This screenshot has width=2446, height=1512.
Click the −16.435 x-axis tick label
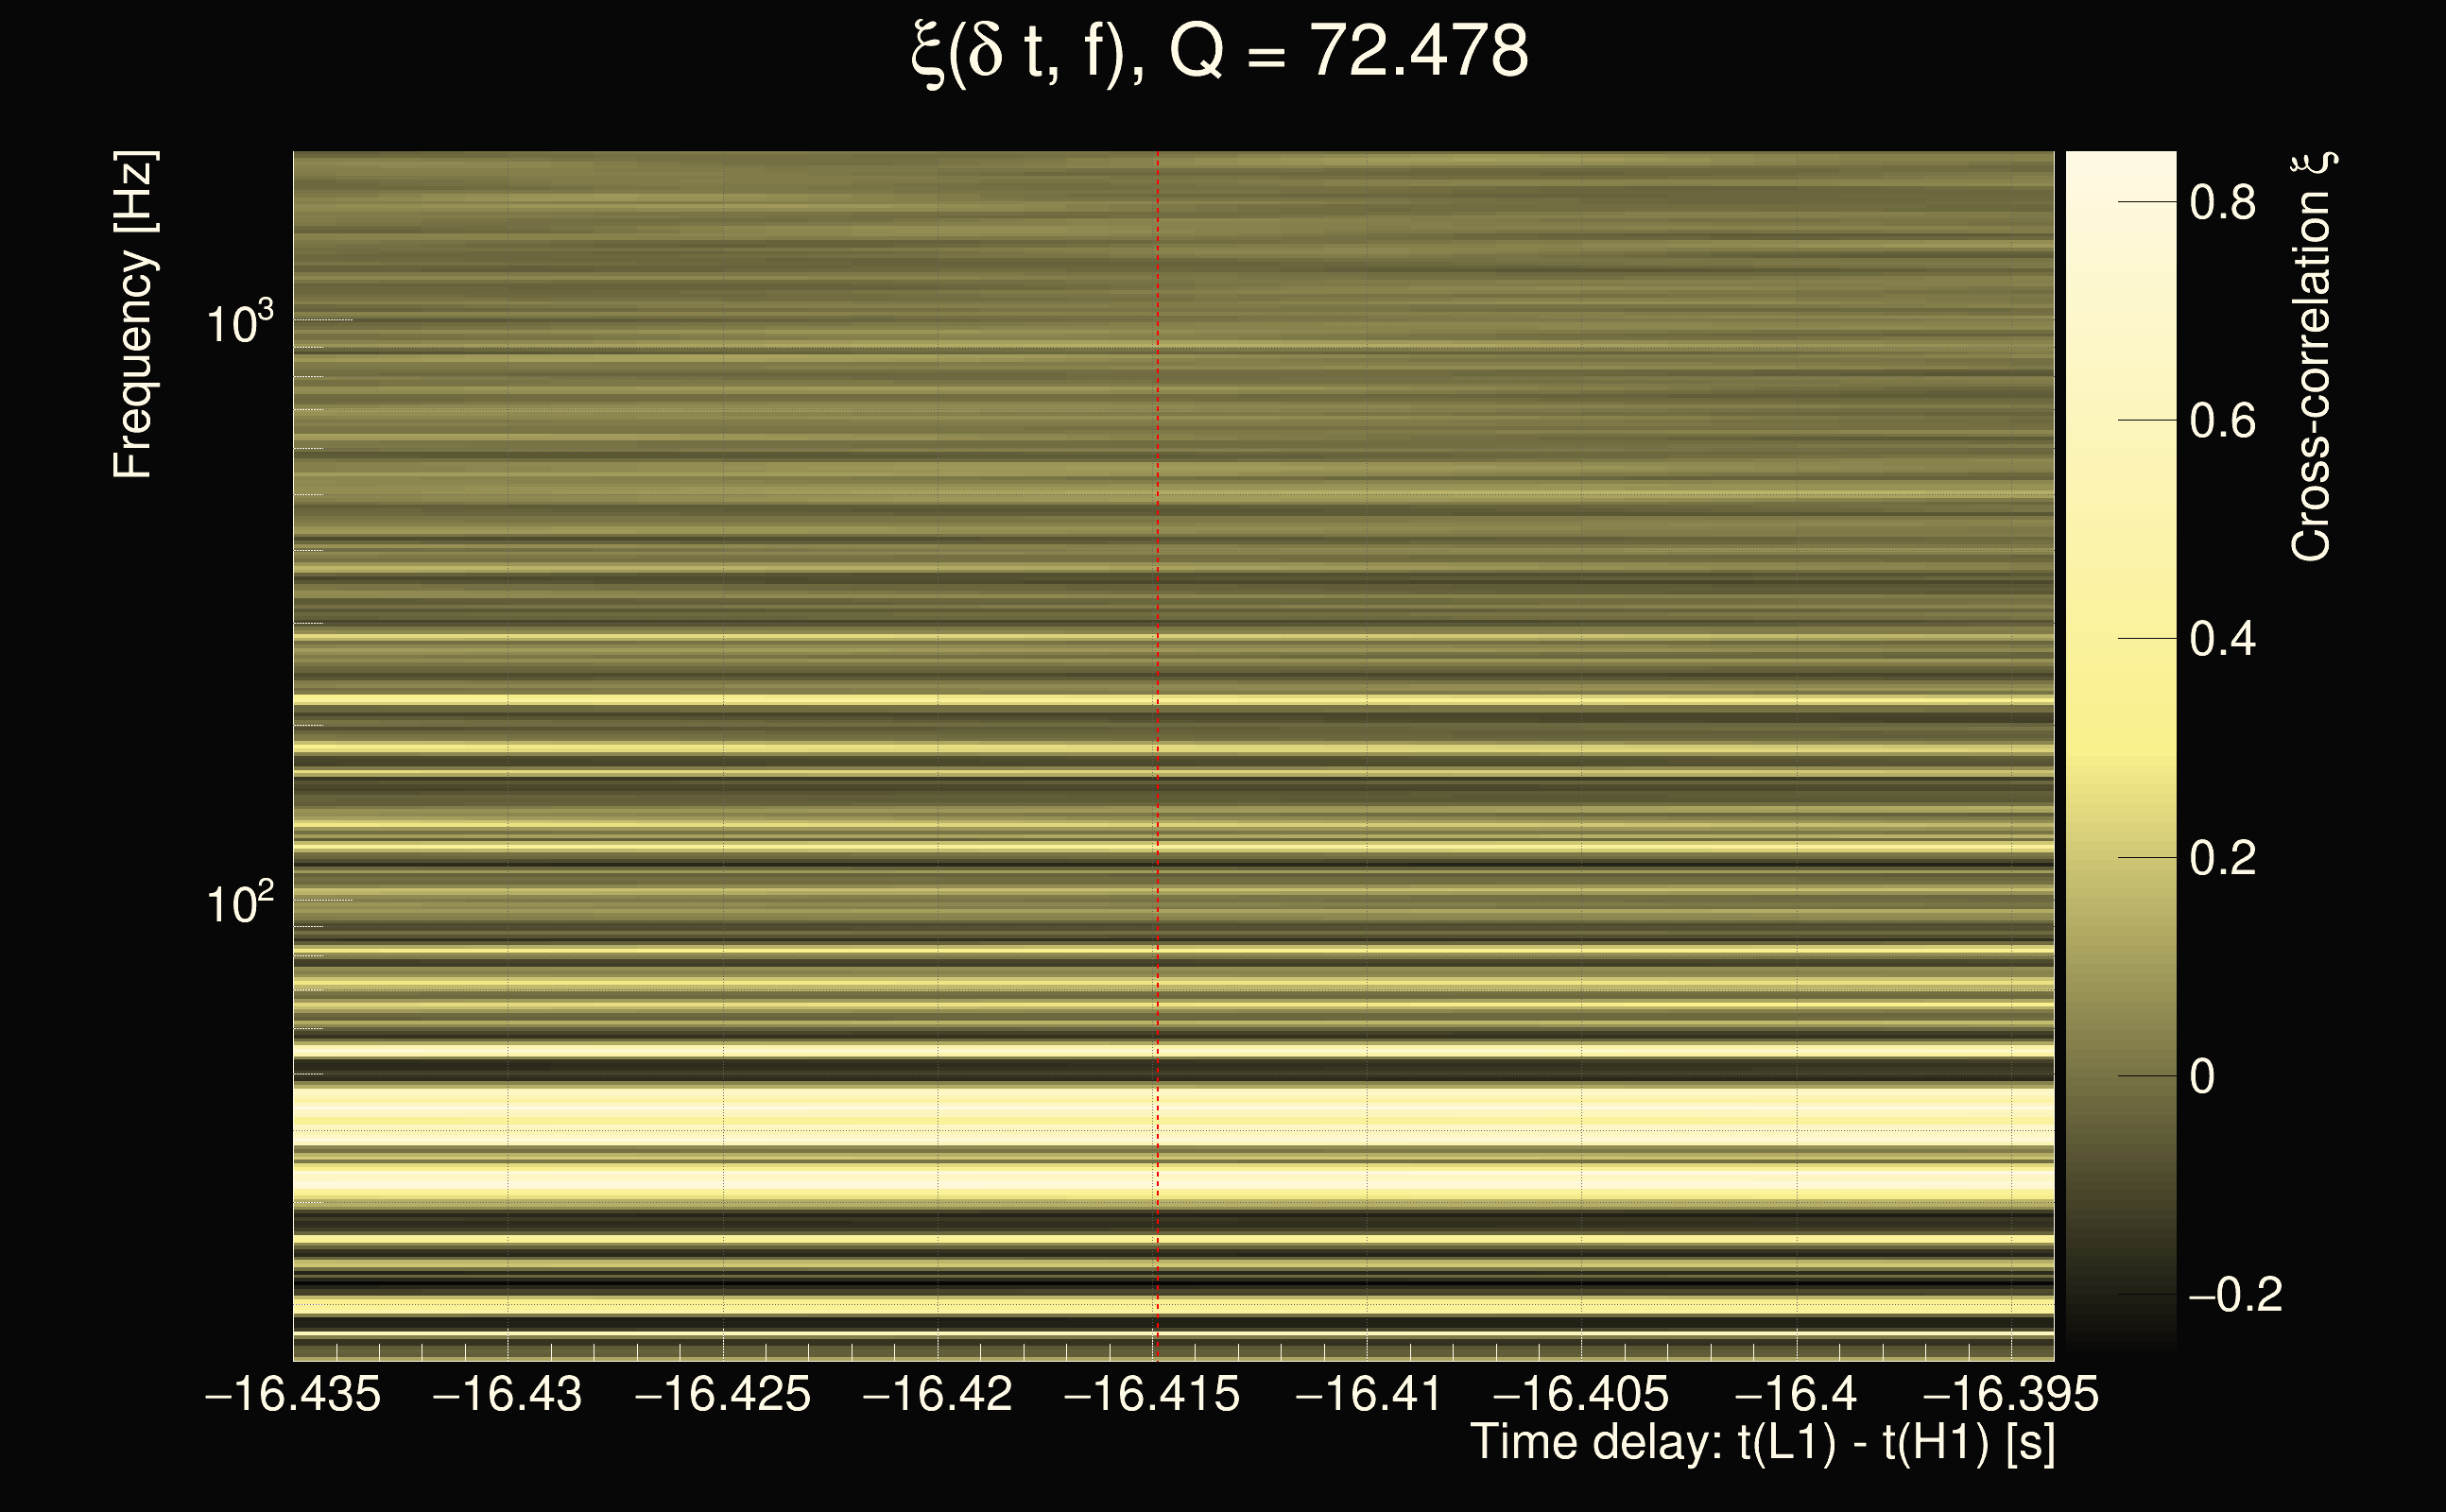click(x=293, y=1394)
